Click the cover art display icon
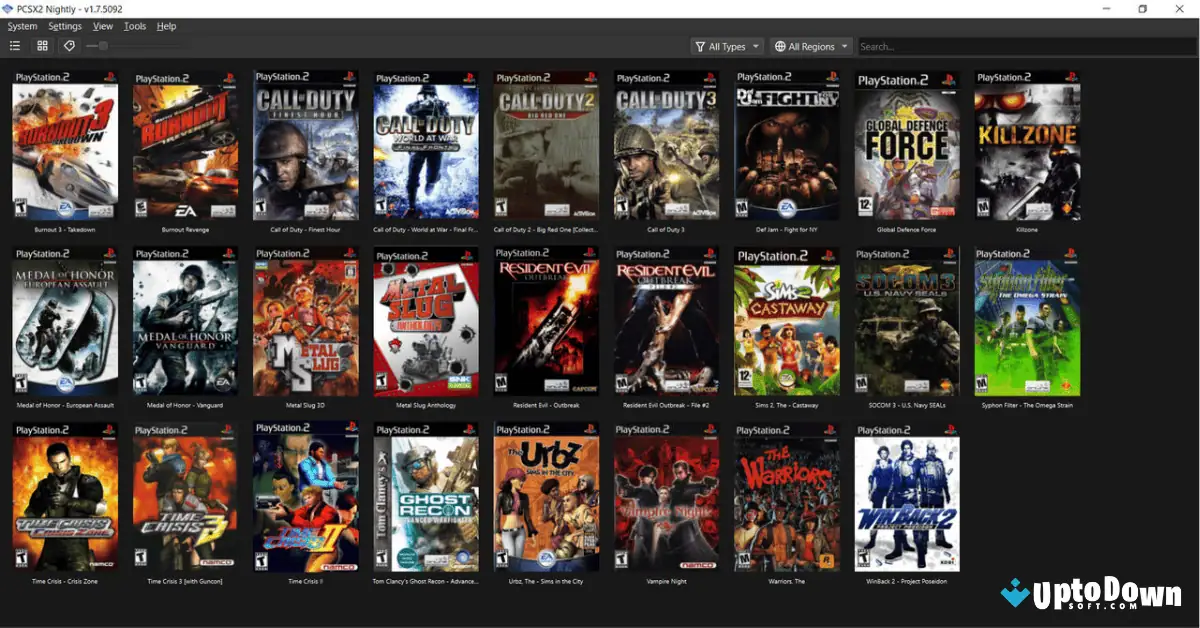The height and width of the screenshot is (628, 1200). pos(68,45)
